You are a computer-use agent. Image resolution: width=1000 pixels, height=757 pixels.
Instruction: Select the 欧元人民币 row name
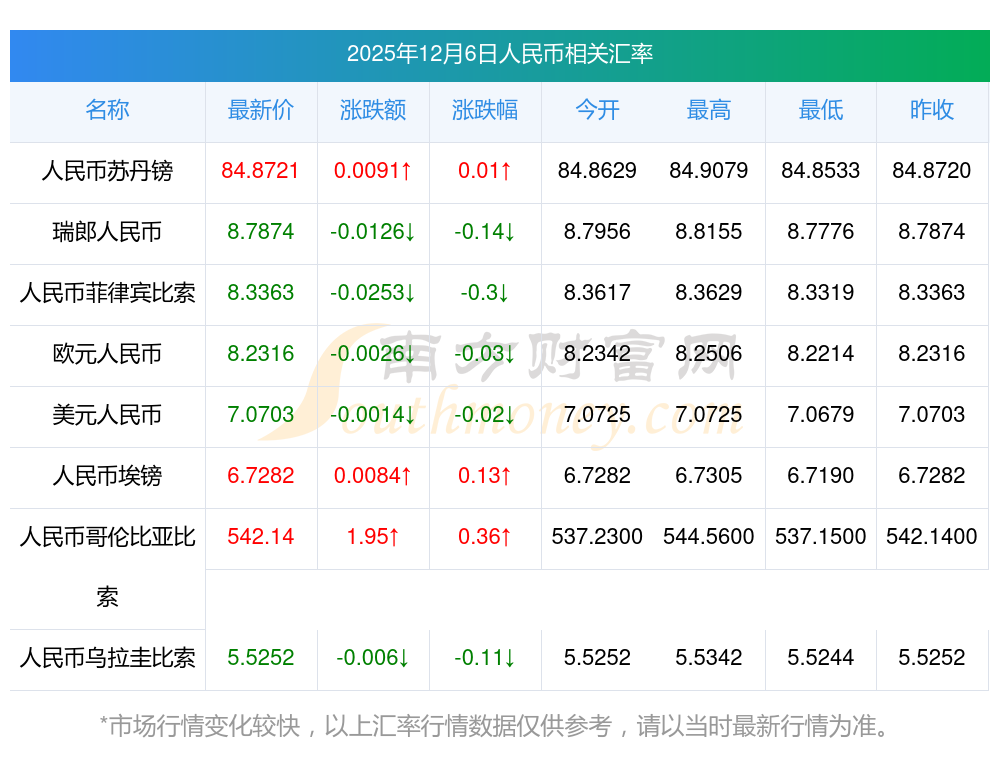point(107,353)
